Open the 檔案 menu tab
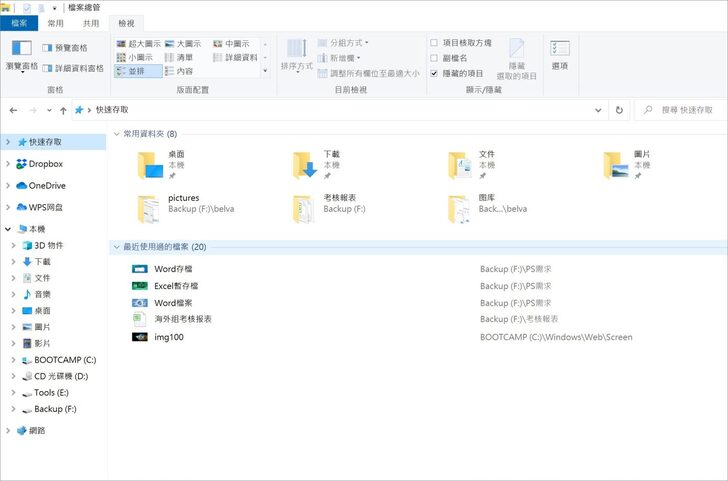Viewport: 728px width, 481px height. [19, 22]
